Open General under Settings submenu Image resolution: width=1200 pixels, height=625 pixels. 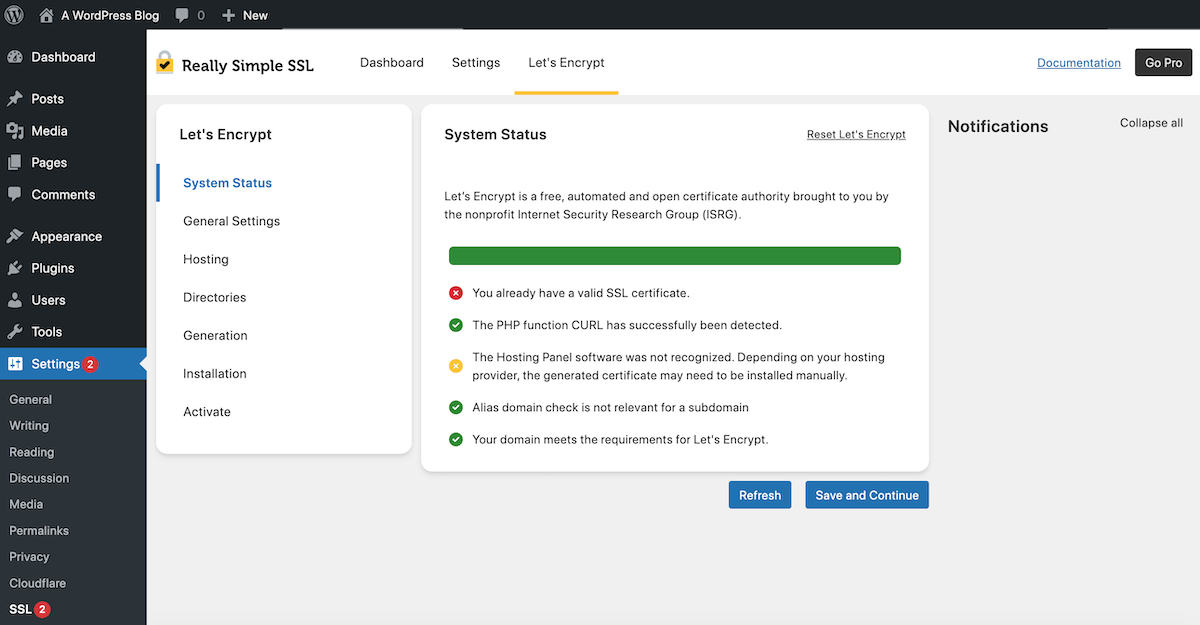31,399
